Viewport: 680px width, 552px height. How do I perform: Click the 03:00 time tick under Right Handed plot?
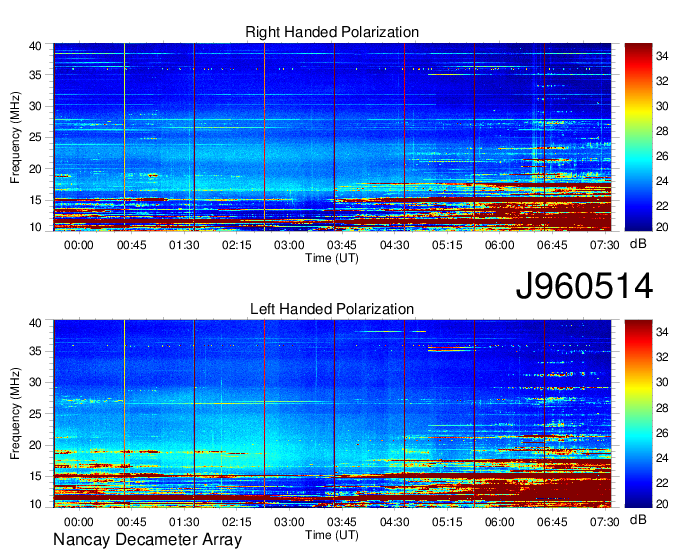click(x=289, y=245)
